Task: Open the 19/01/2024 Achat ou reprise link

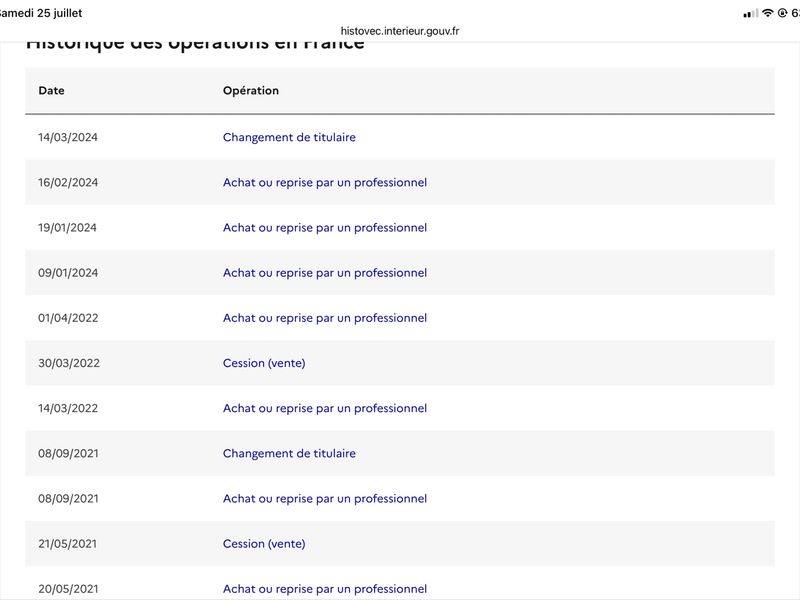Action: [325, 228]
